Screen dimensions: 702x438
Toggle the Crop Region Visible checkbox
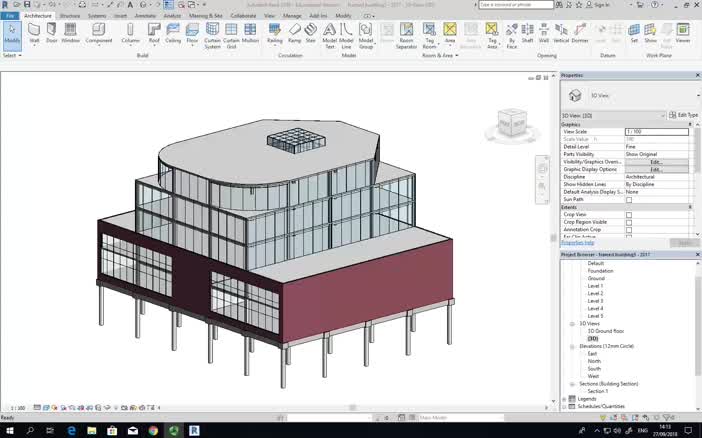pyautogui.click(x=629, y=222)
